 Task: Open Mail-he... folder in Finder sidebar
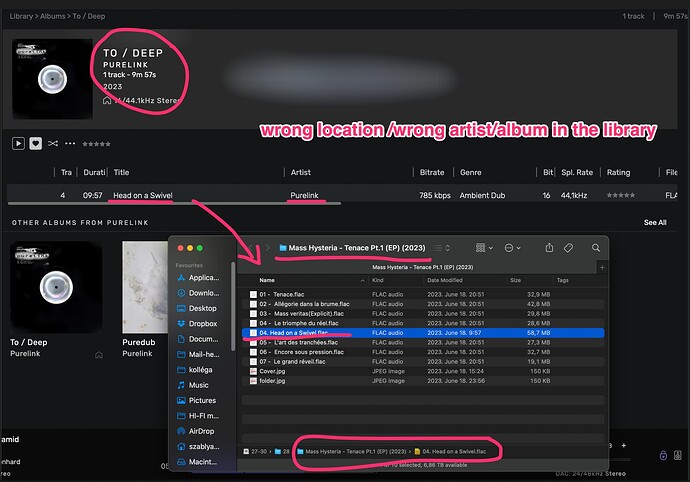click(198, 354)
